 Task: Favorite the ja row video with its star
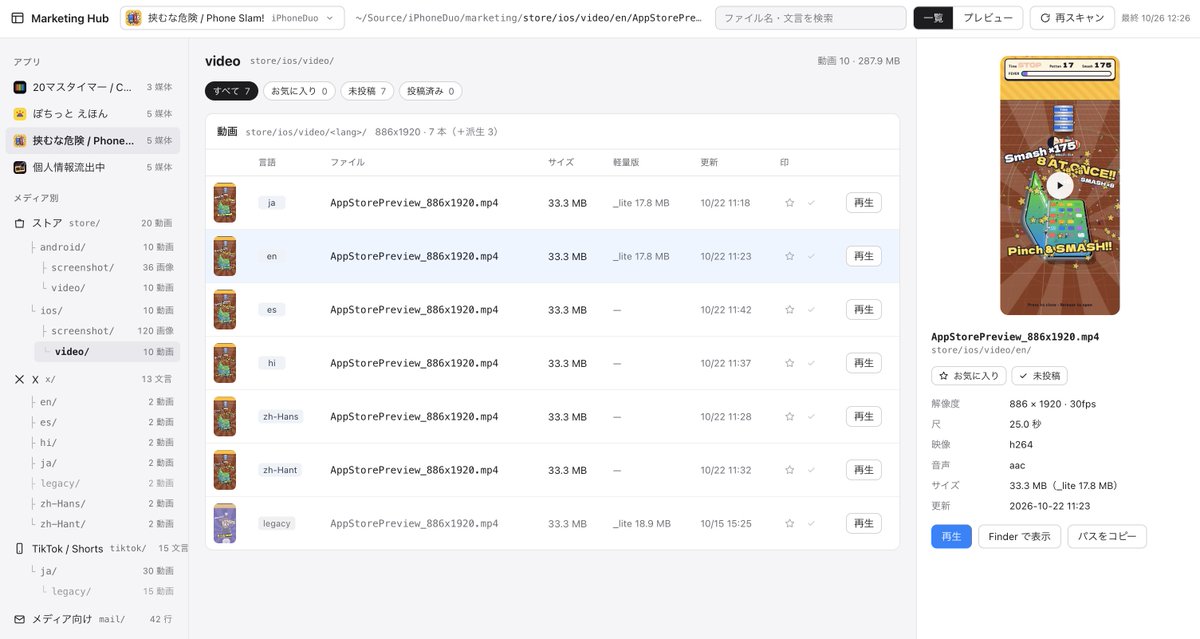(790, 203)
